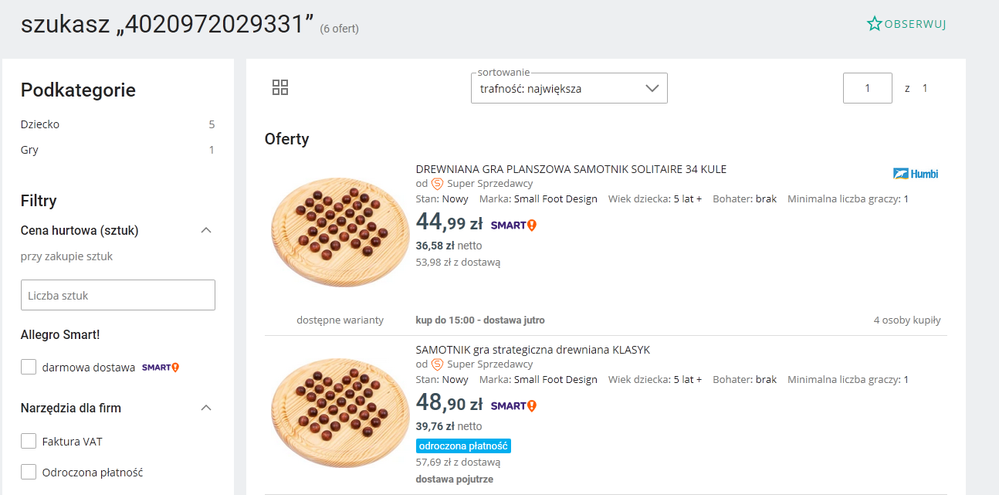This screenshot has width=999, height=495.
Task: Click the first solitaire board thumbnail
Action: [340, 232]
